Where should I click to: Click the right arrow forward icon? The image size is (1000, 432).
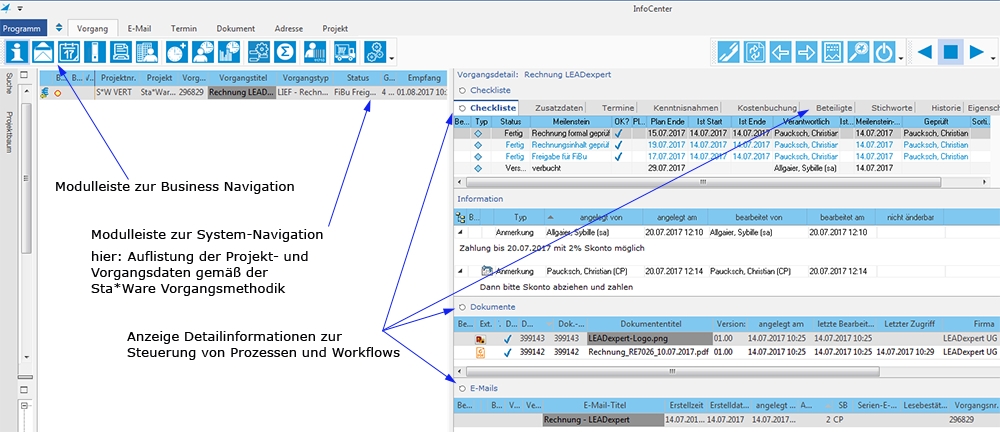pyautogui.click(x=806, y=52)
